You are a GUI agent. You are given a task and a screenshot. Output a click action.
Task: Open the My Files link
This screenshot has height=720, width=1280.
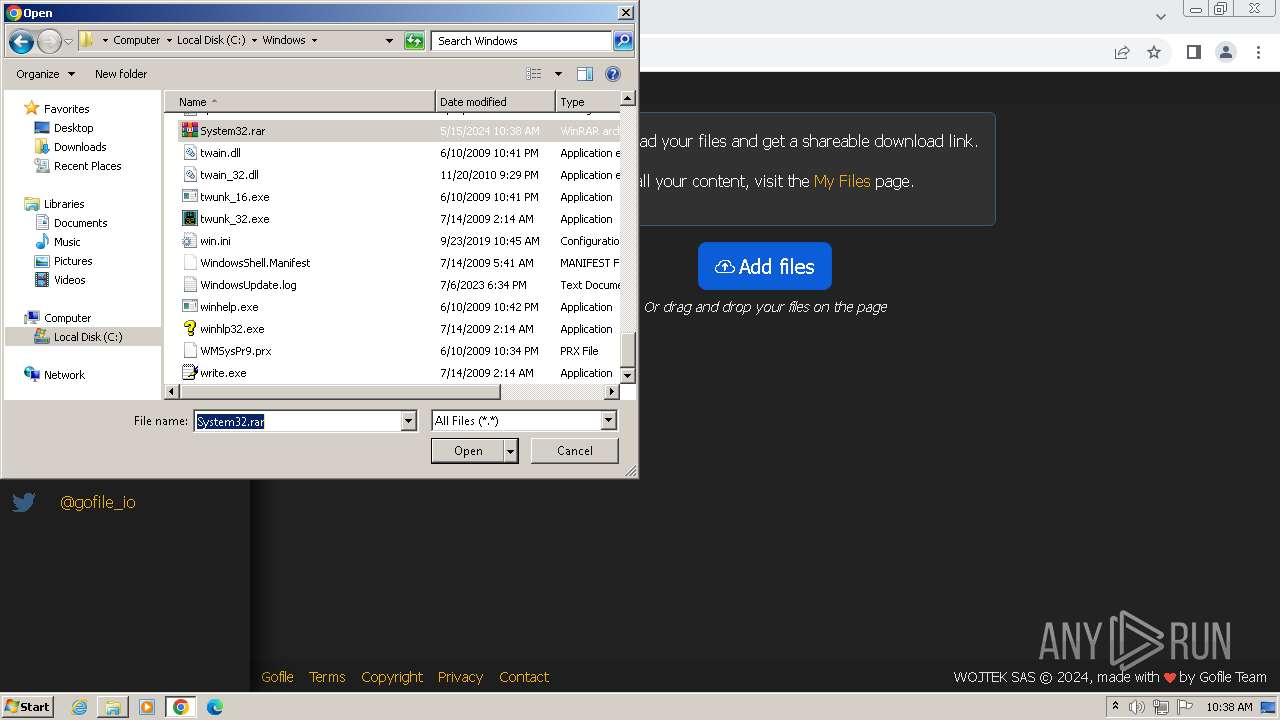842,181
